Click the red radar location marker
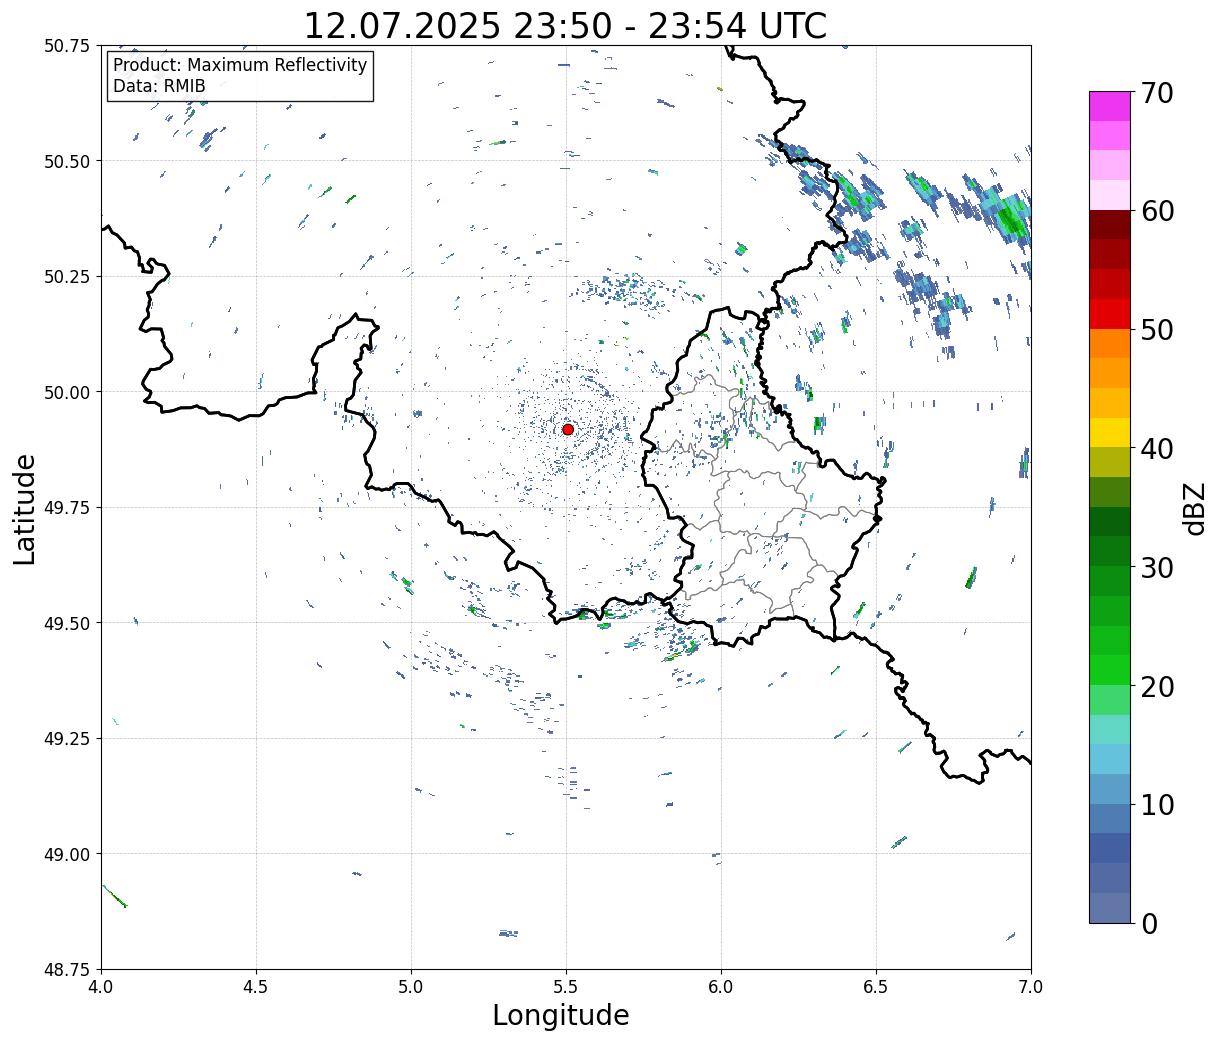Screen dimensions: 1219x1040 tap(568, 429)
